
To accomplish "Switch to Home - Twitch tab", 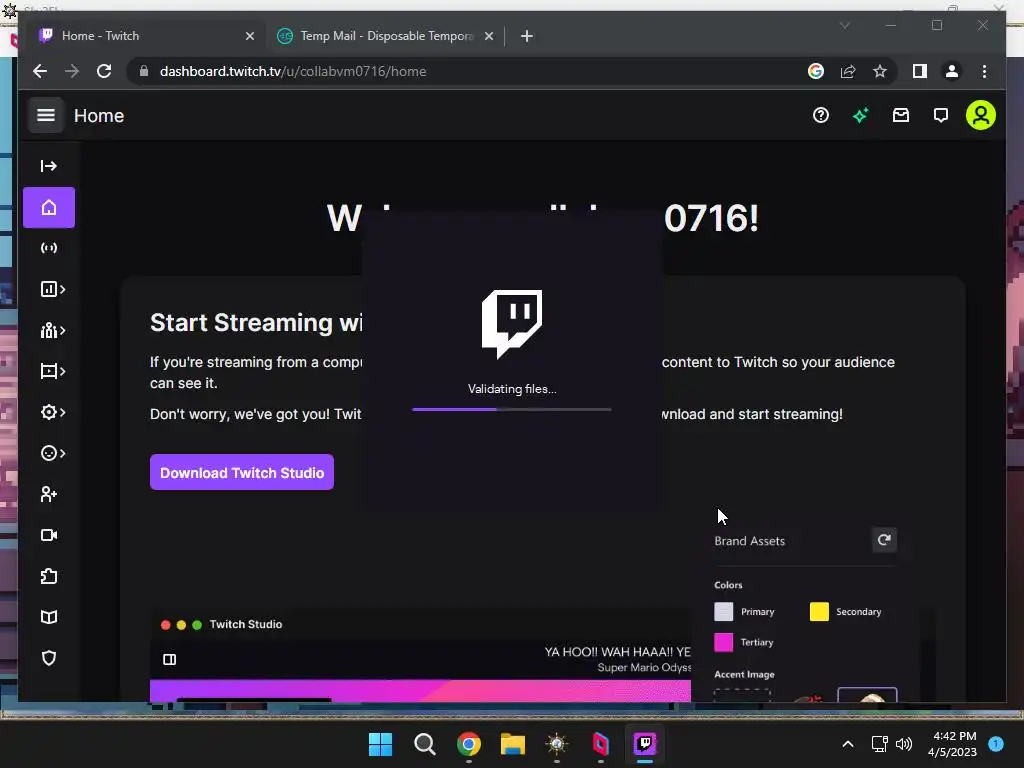I will coord(147,36).
